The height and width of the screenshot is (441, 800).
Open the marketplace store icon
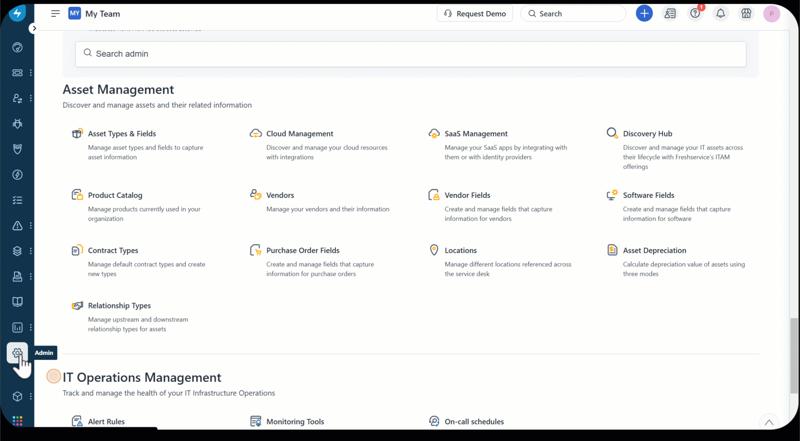[x=746, y=14]
